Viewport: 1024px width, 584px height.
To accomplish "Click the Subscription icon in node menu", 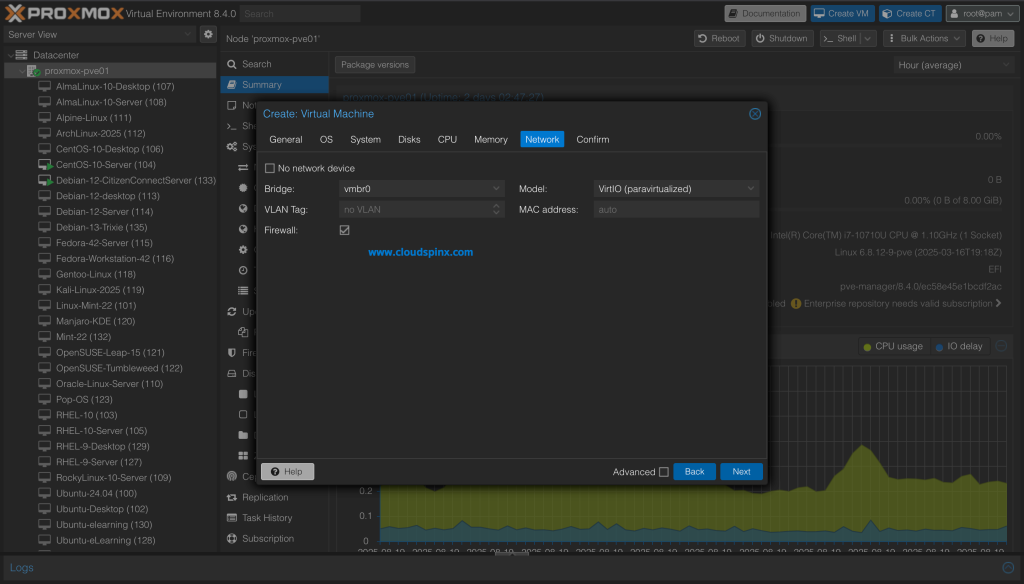I will [x=232, y=539].
